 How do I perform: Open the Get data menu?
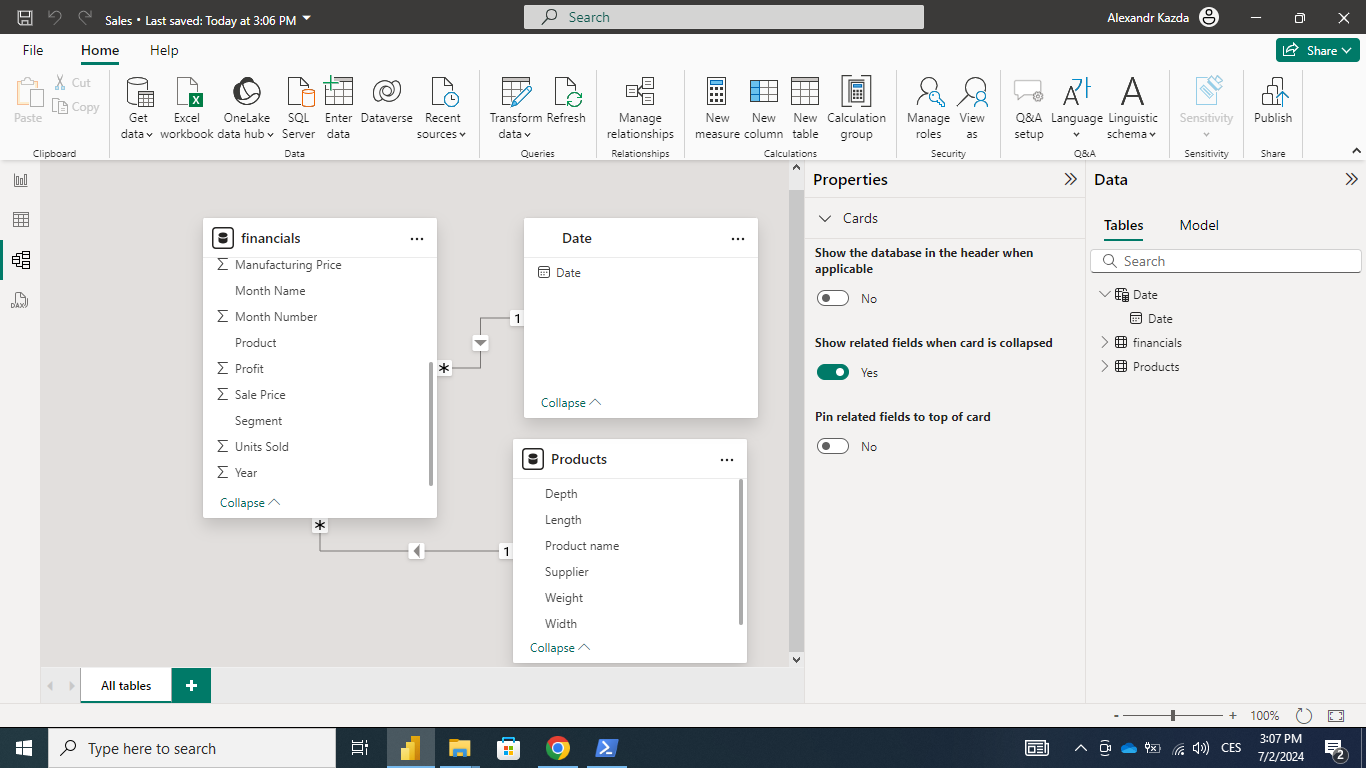pyautogui.click(x=138, y=108)
